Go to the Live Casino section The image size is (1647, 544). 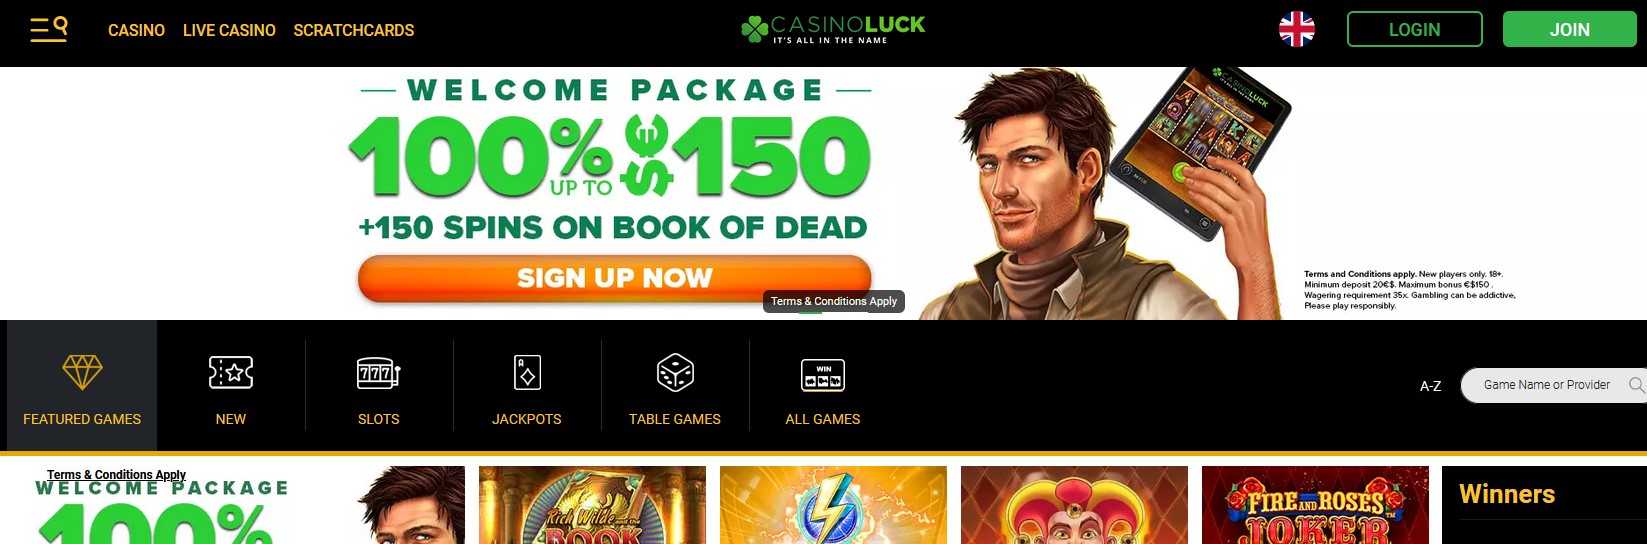point(229,30)
